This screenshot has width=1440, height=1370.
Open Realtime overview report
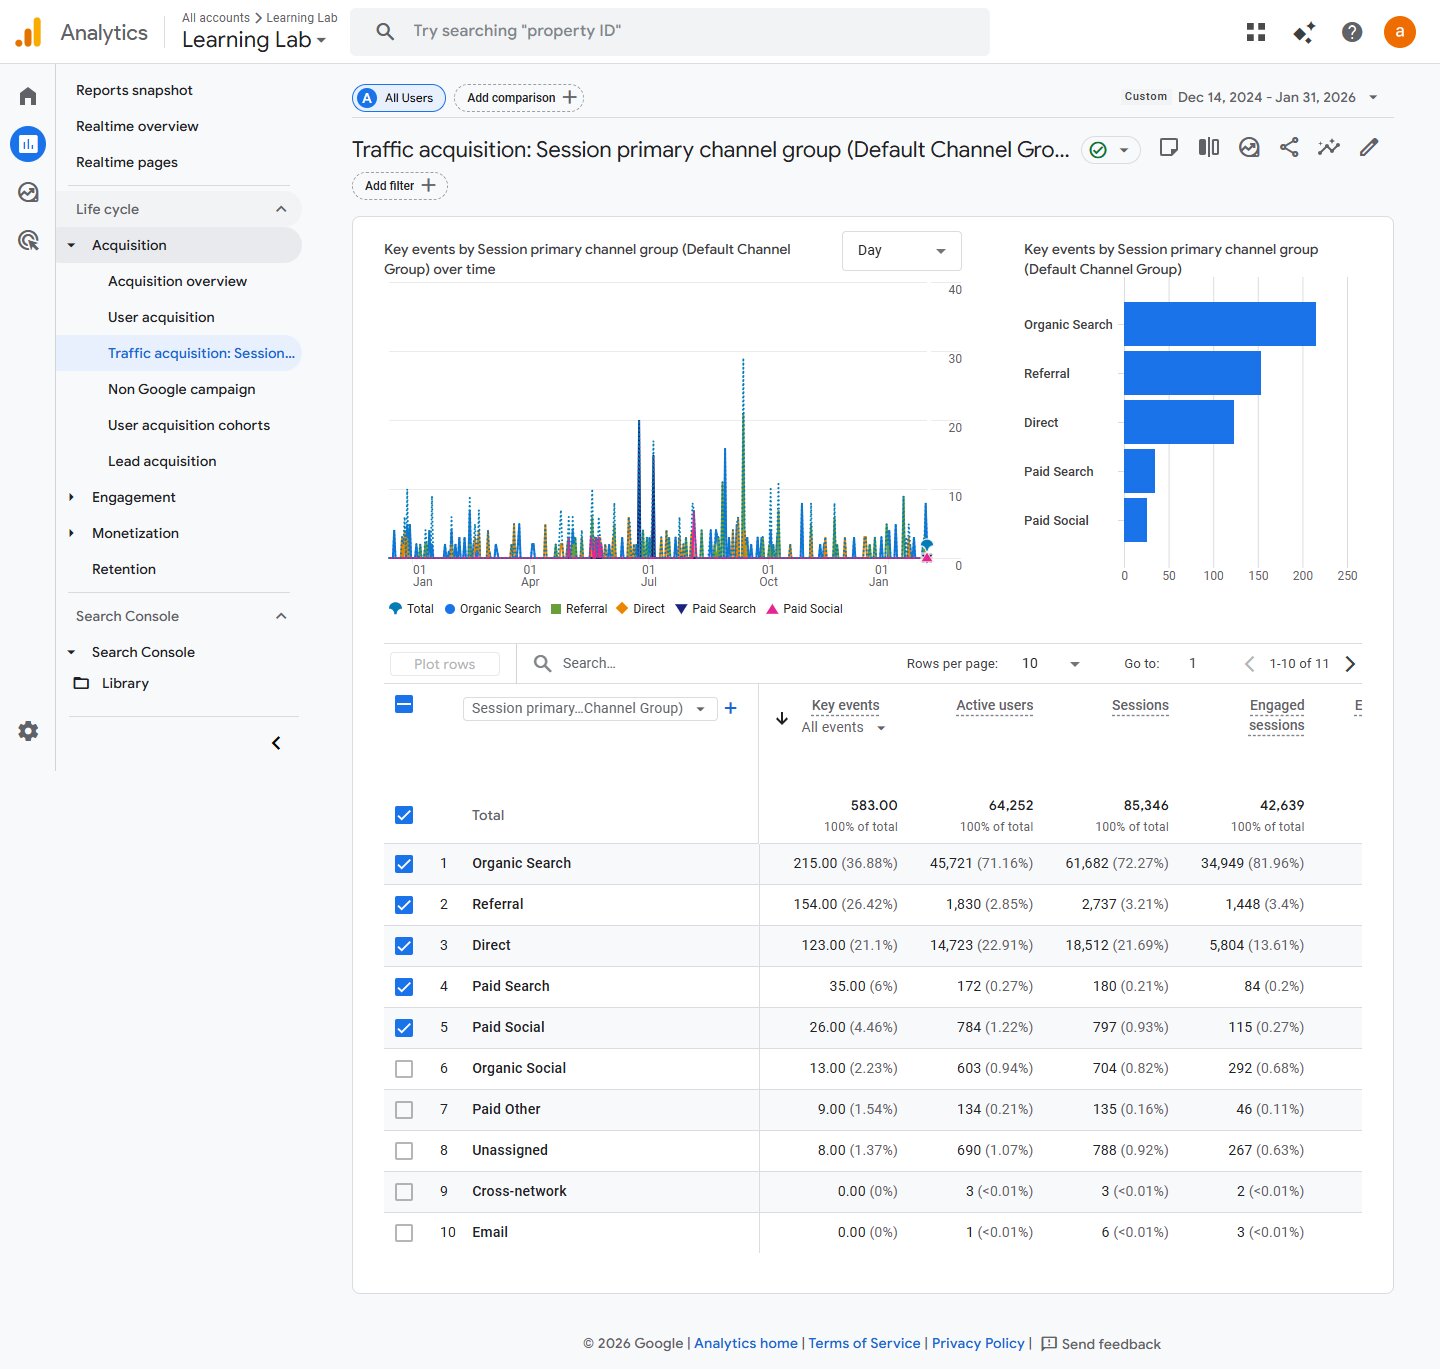tap(137, 126)
